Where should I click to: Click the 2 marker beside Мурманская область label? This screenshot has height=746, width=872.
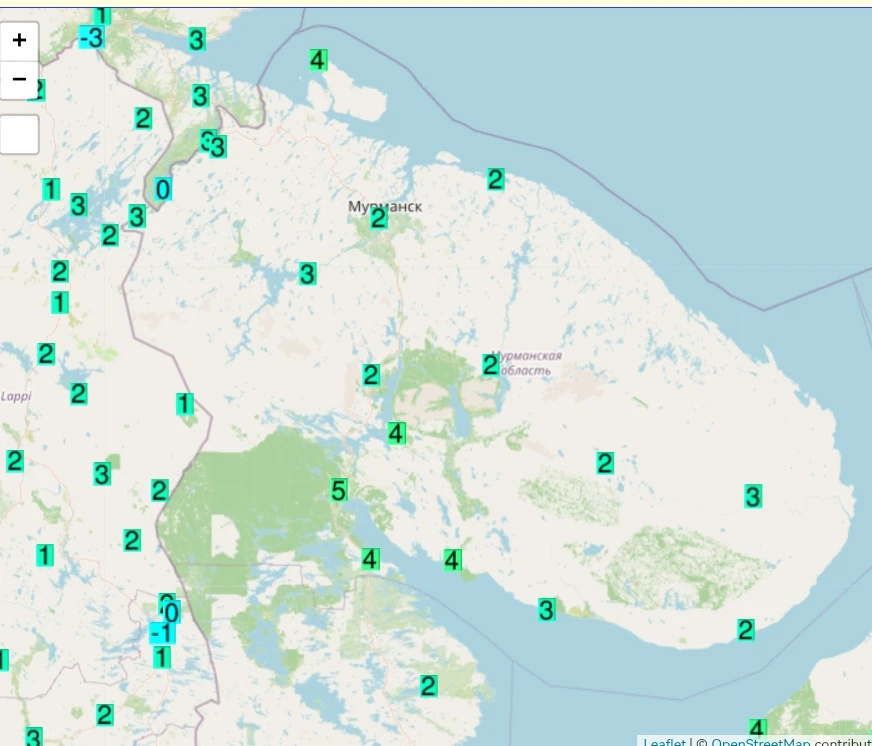click(x=490, y=365)
